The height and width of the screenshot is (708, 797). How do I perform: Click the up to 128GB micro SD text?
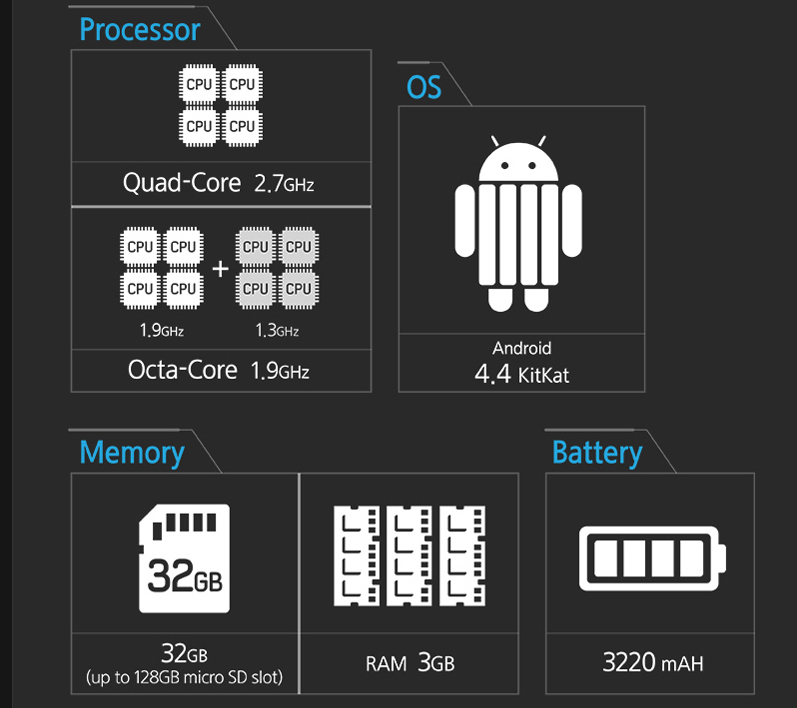click(x=185, y=677)
